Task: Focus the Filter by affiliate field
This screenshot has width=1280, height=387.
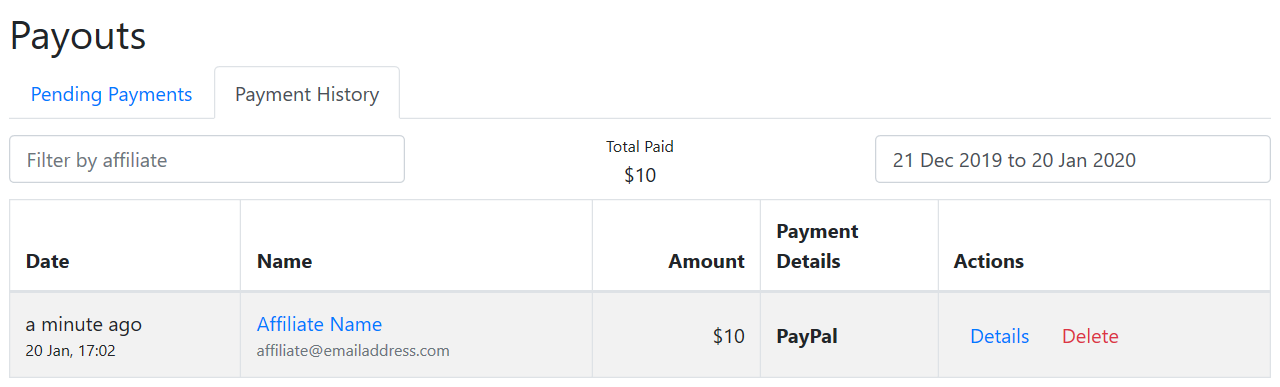Action: [207, 160]
